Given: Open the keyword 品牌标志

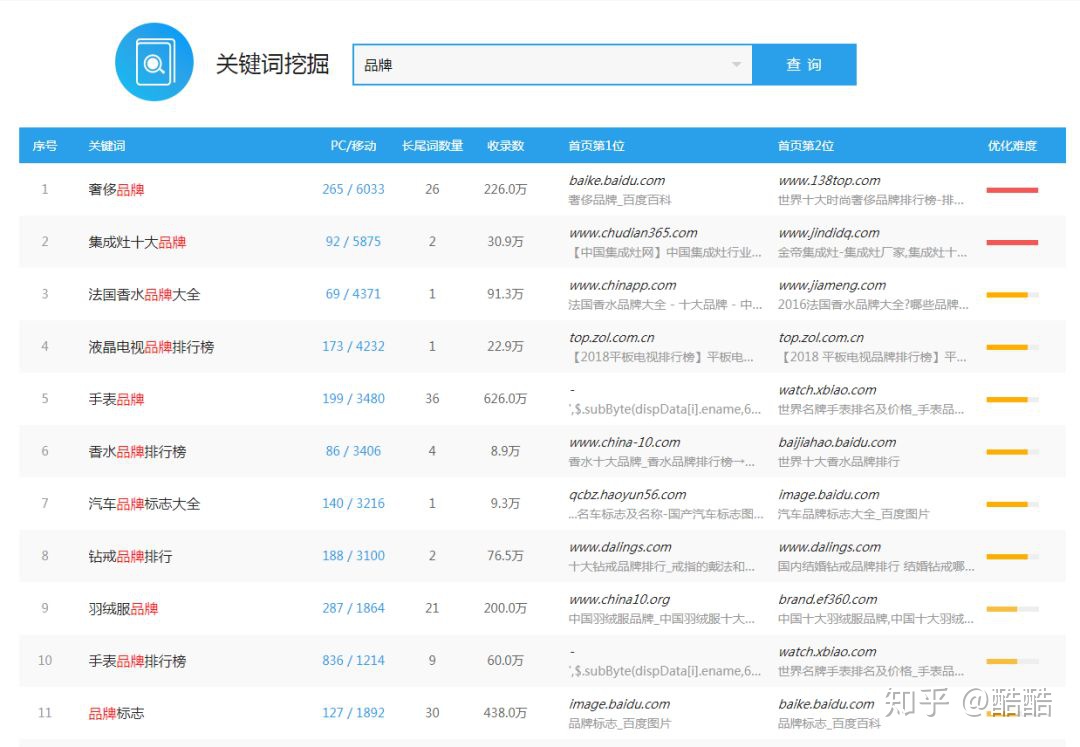Looking at the screenshot, I should (116, 713).
